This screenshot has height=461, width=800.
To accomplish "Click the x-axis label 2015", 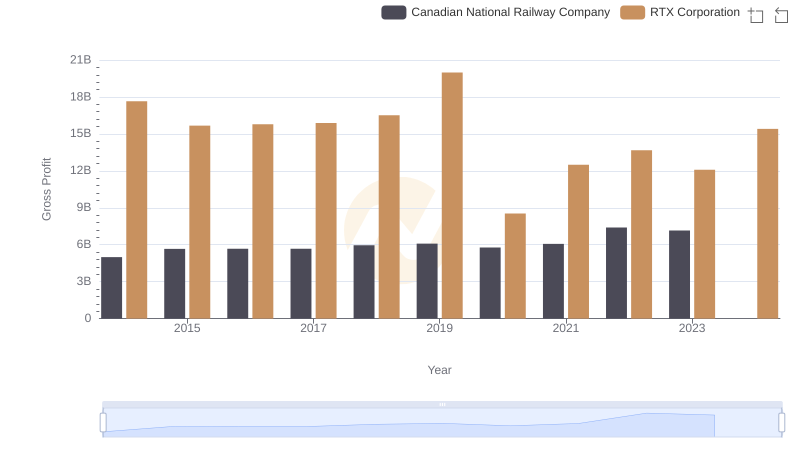I will [187, 328].
